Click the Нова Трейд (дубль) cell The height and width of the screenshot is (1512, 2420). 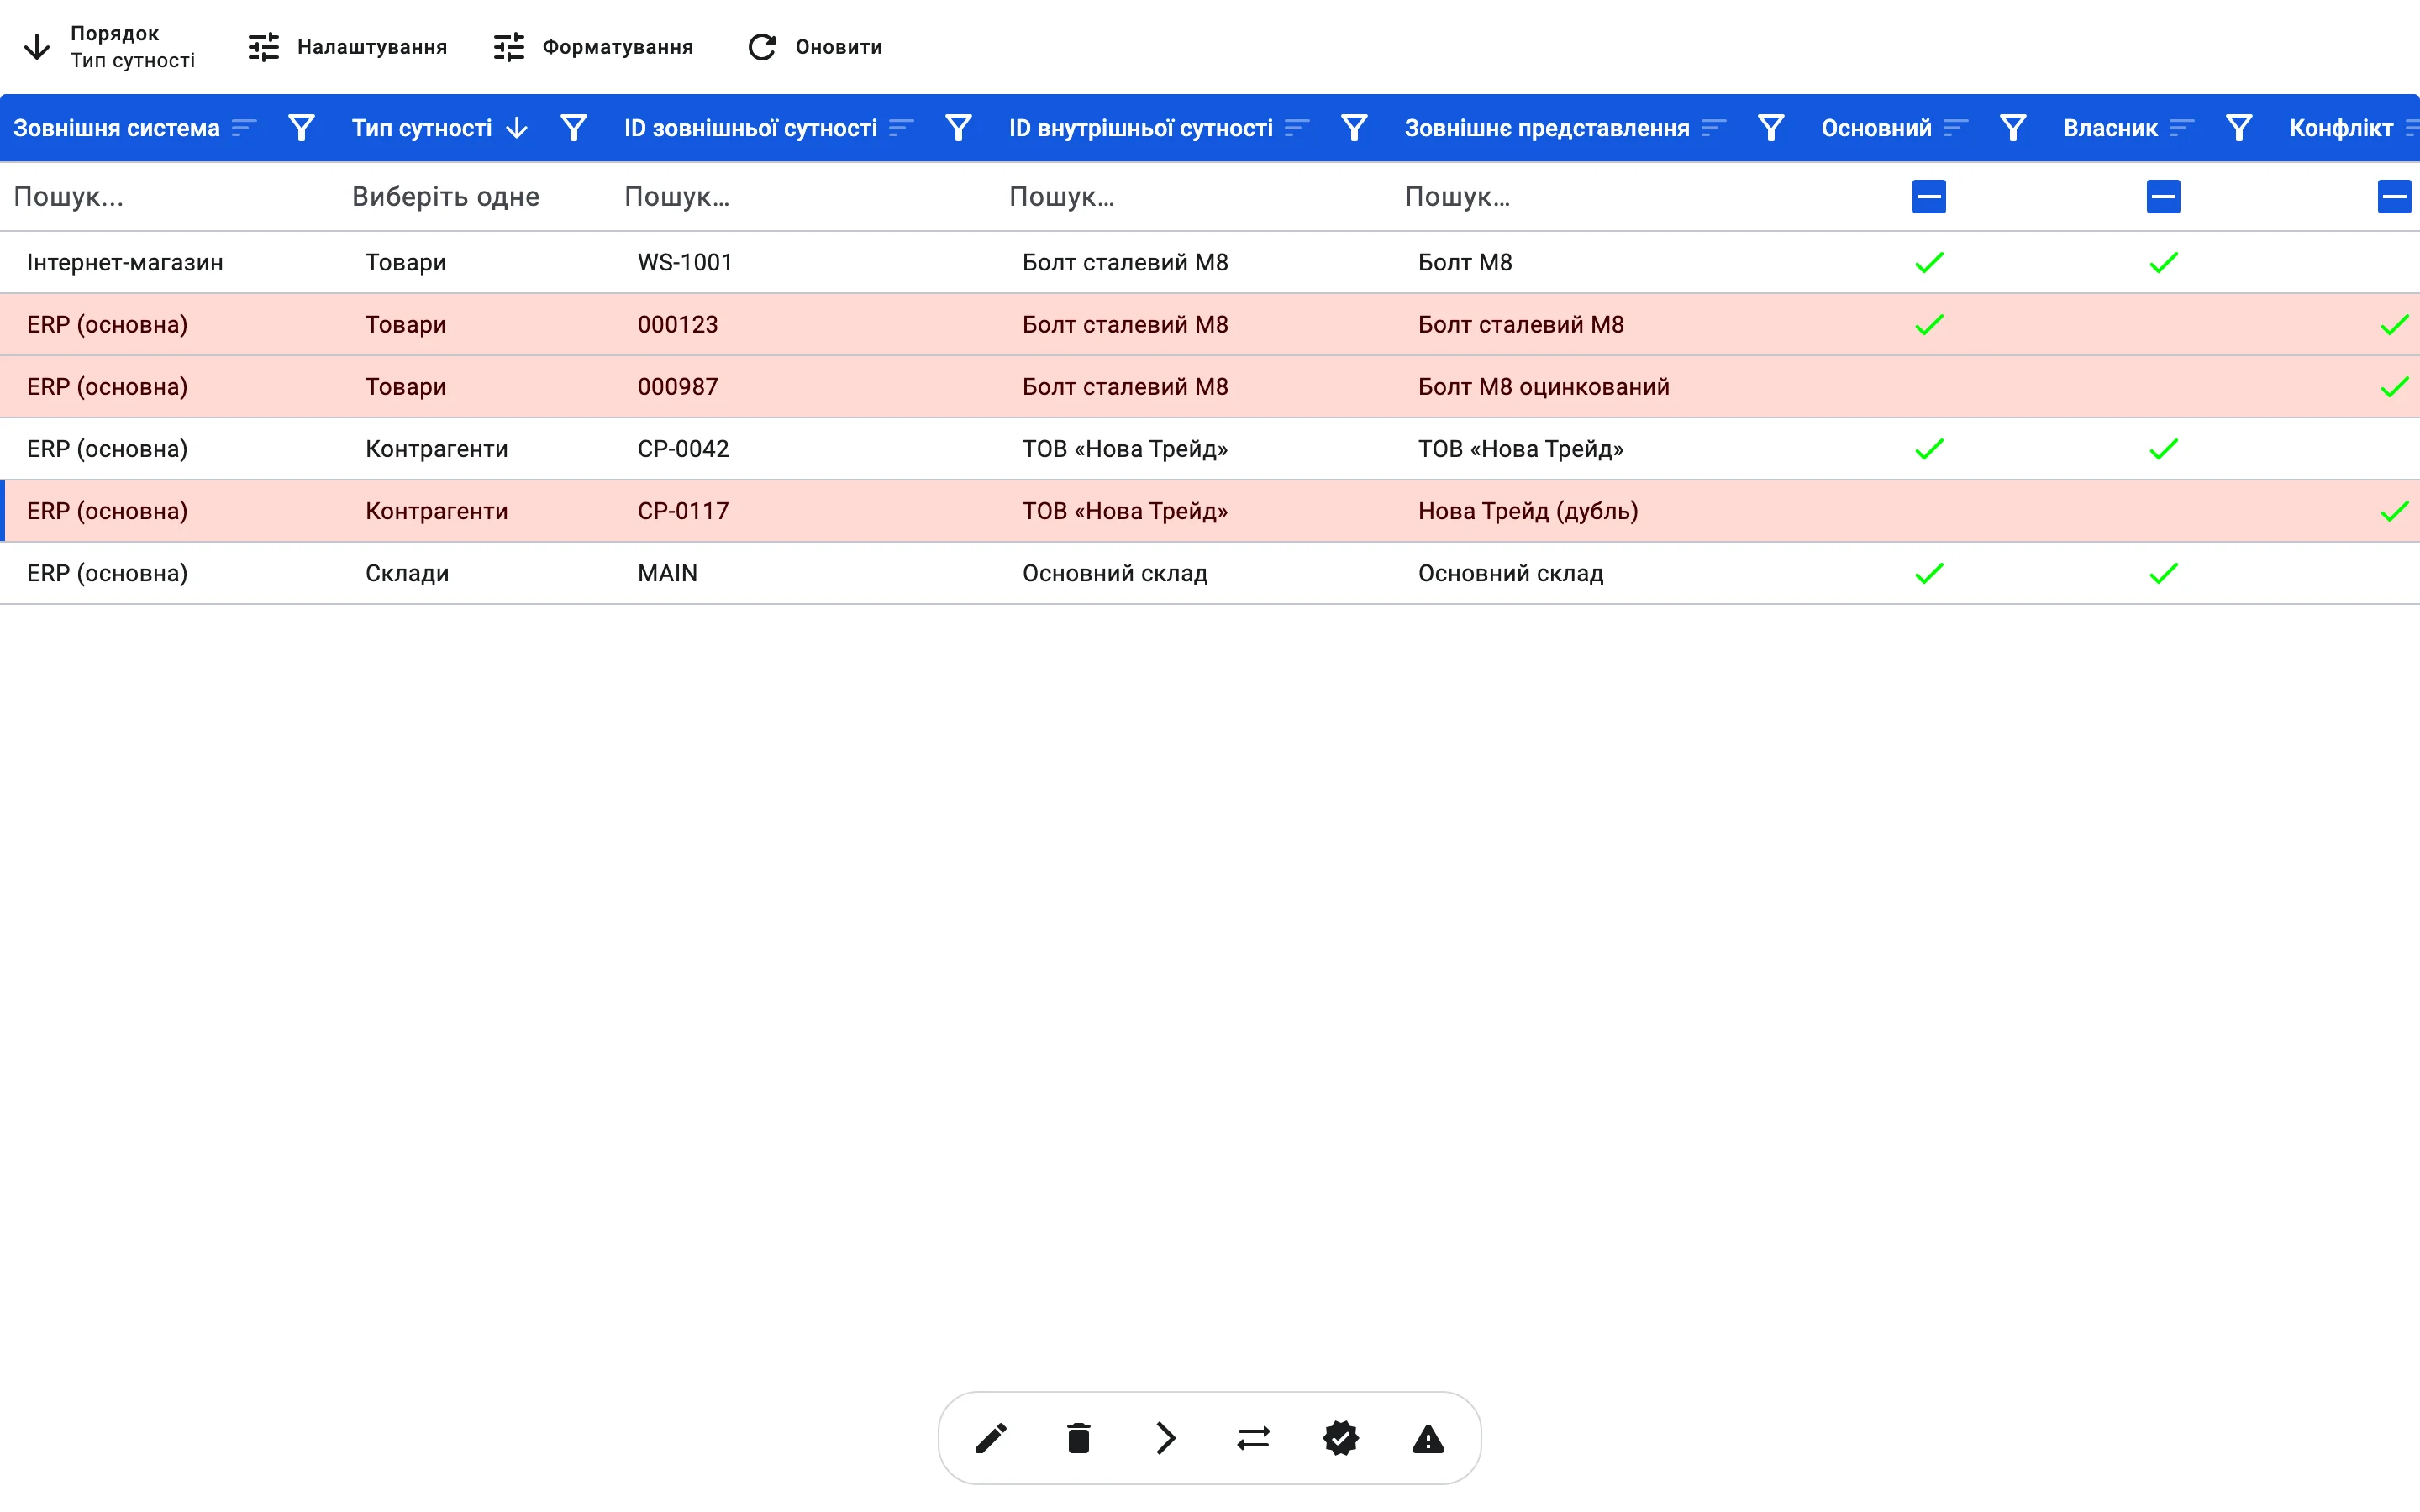coord(1528,511)
